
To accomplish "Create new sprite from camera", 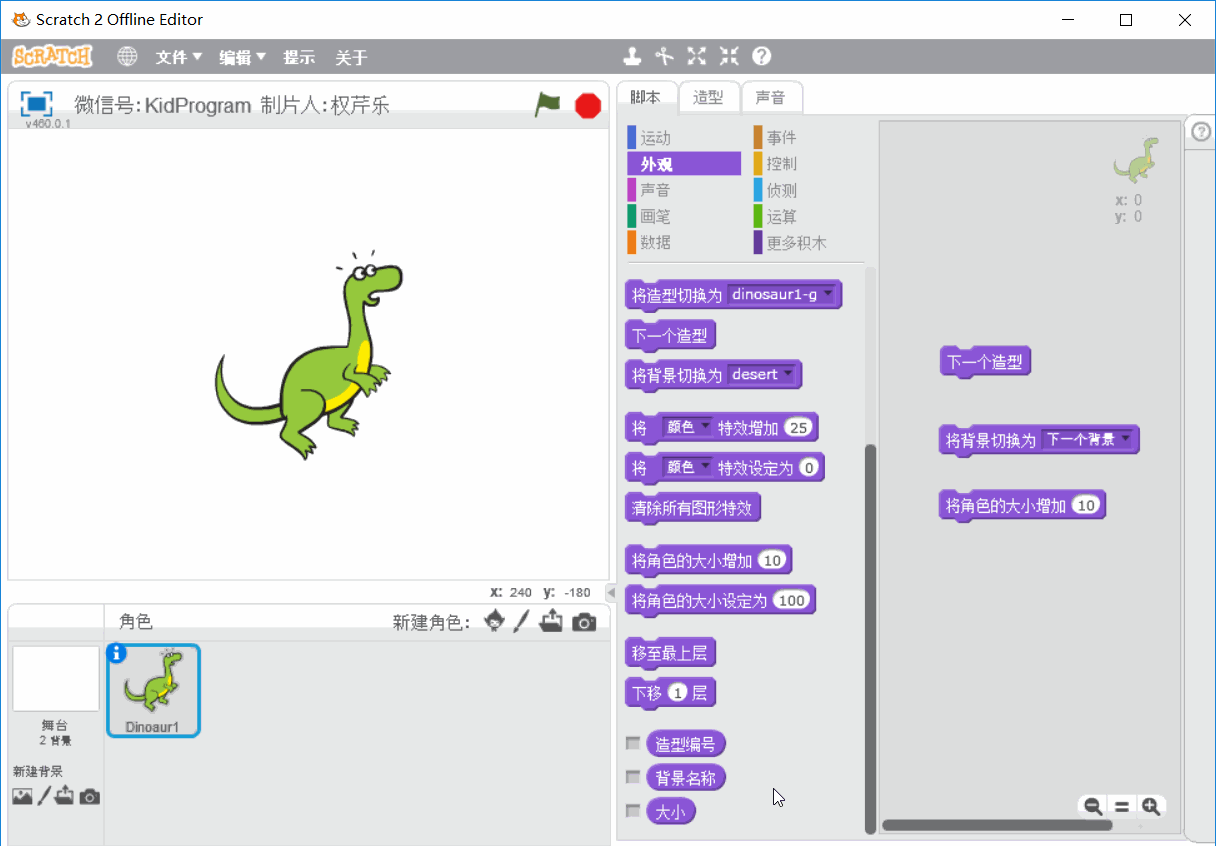I will pos(584,622).
